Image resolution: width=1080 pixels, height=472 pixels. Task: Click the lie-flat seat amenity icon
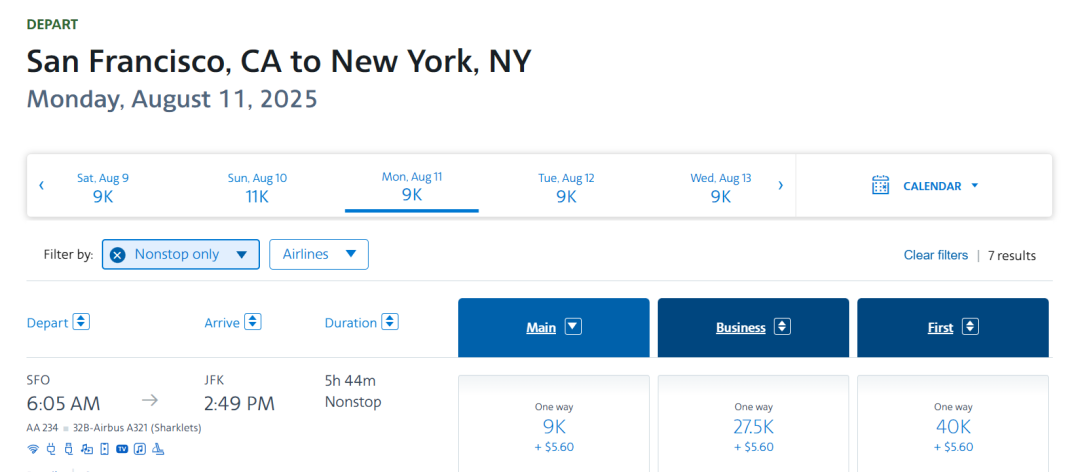click(158, 449)
